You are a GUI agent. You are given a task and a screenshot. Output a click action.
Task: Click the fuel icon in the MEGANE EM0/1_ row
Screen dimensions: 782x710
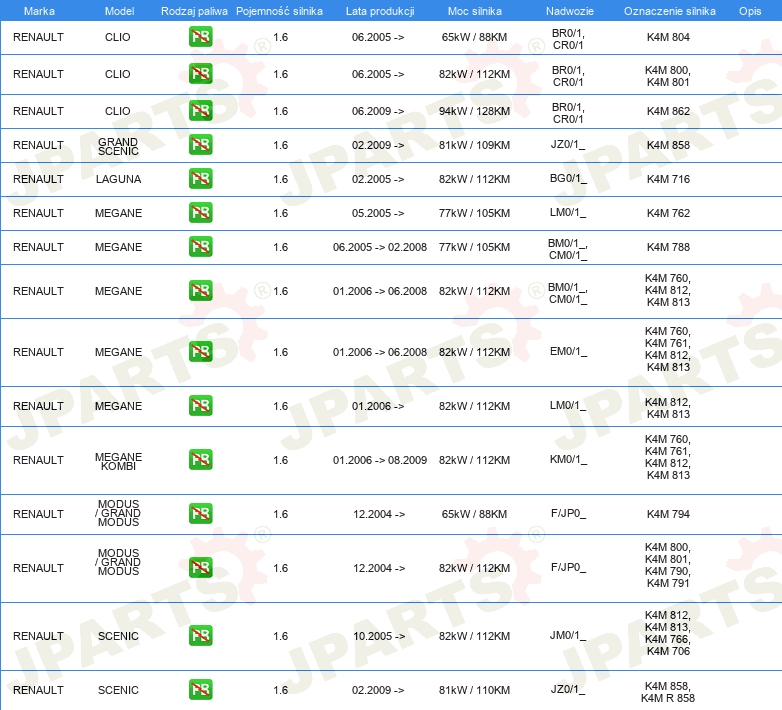(x=200, y=352)
